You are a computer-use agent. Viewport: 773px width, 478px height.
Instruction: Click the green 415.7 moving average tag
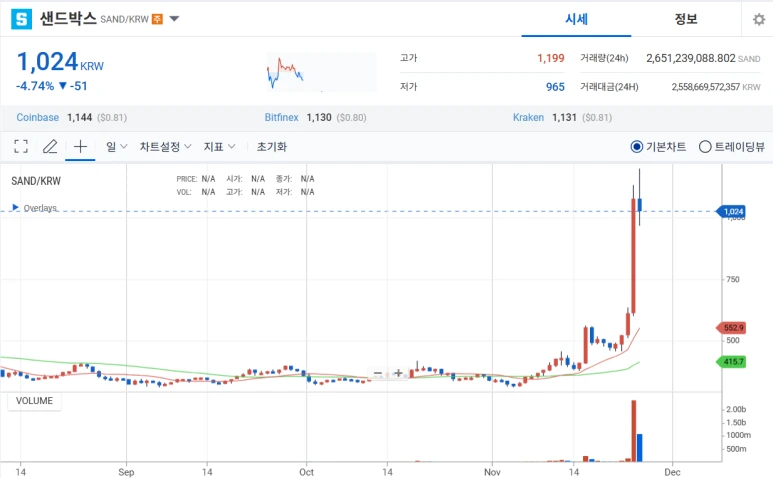(731, 362)
